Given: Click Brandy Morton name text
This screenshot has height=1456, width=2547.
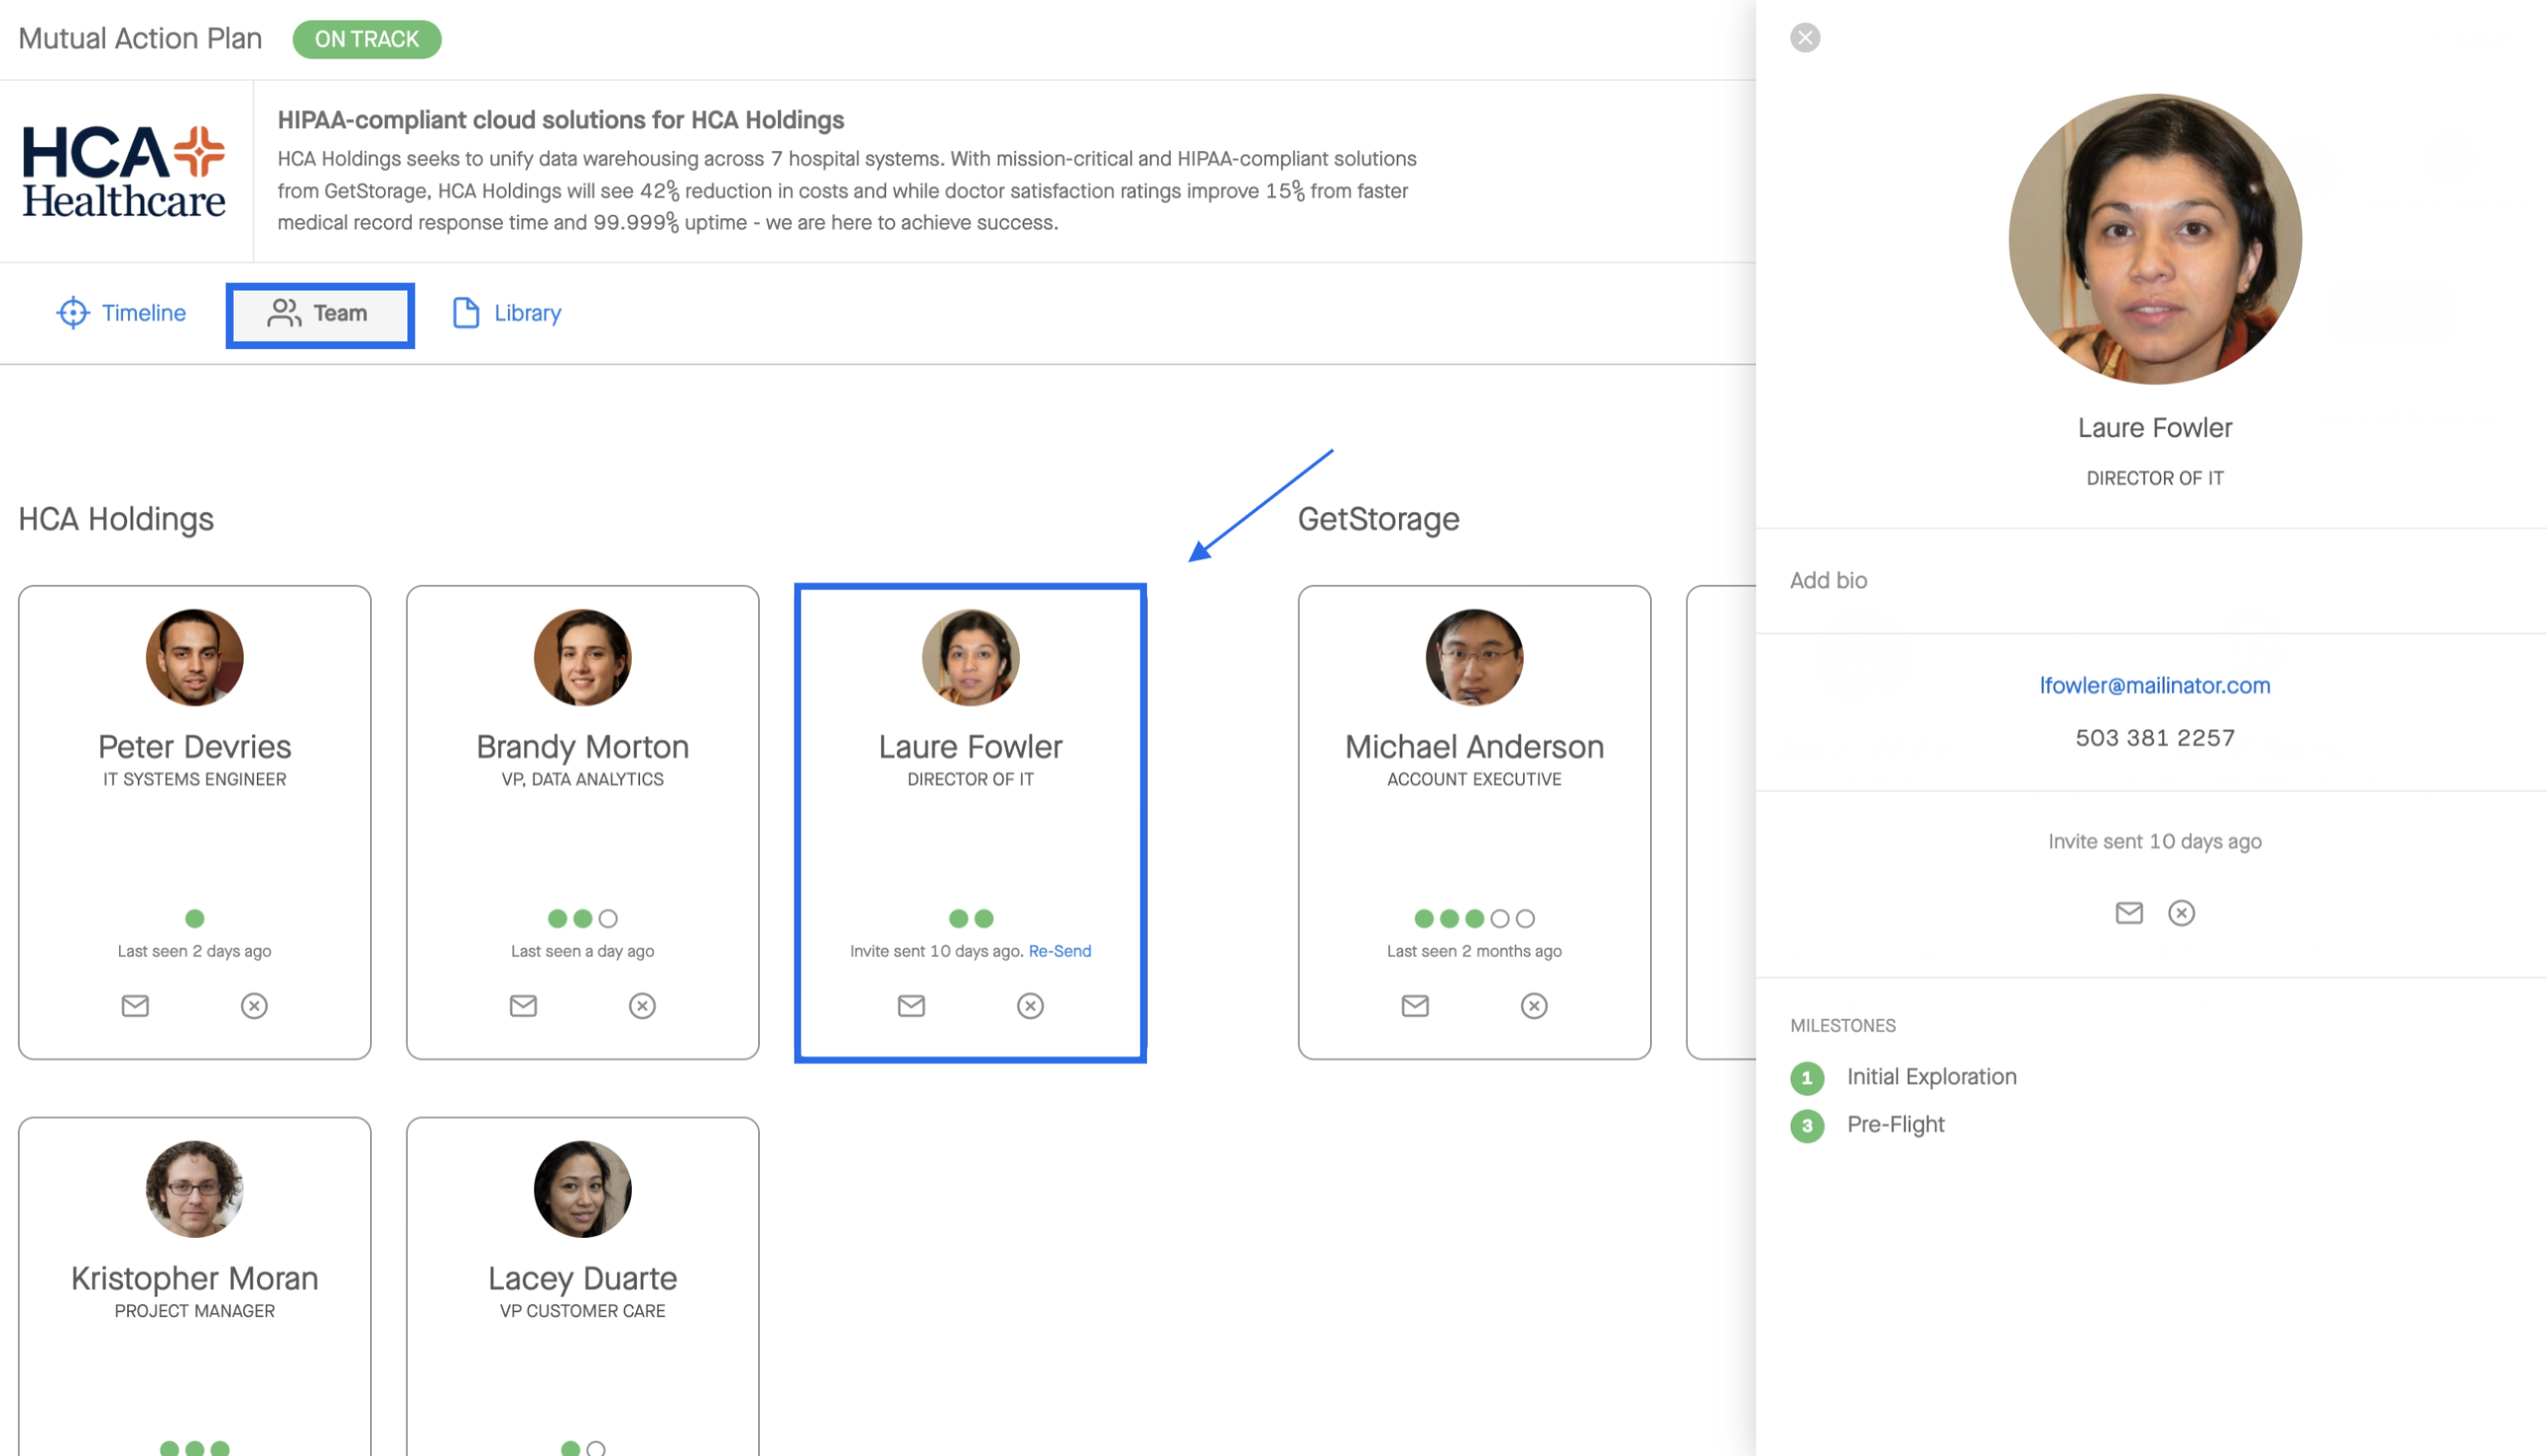Looking at the screenshot, I should coord(583,747).
